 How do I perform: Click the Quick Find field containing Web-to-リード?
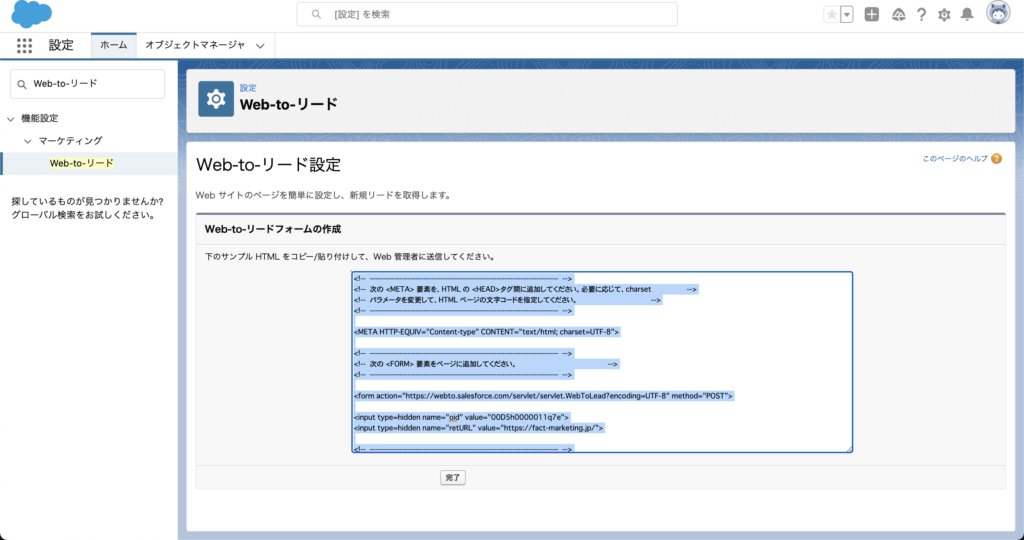(x=88, y=84)
